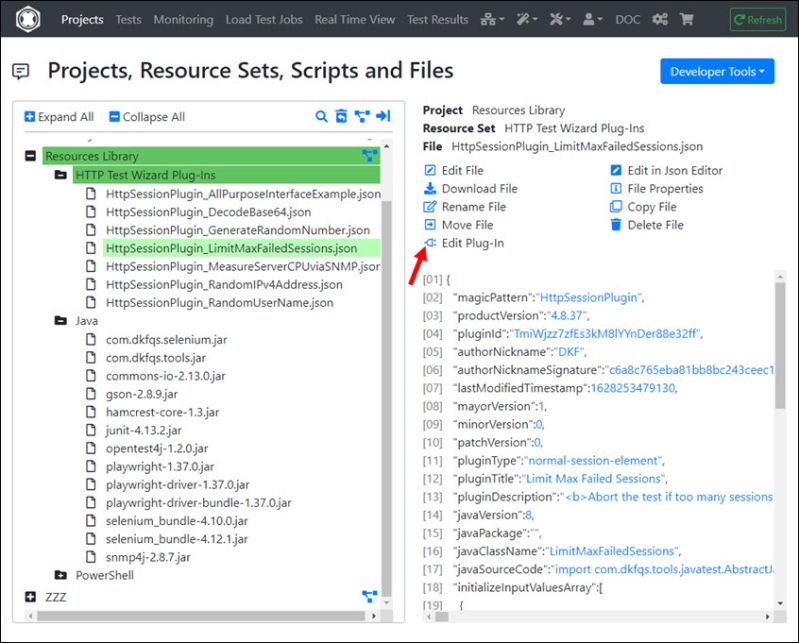Select HttpSessionPlugin_GenerateRandomNumber.json file
799x643 pixels.
pos(238,230)
